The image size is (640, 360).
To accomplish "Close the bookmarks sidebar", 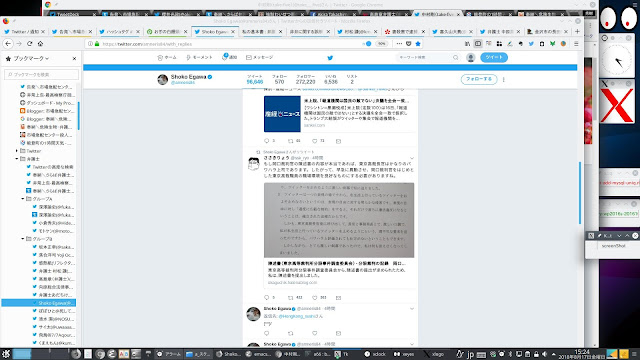I will click(74, 58).
